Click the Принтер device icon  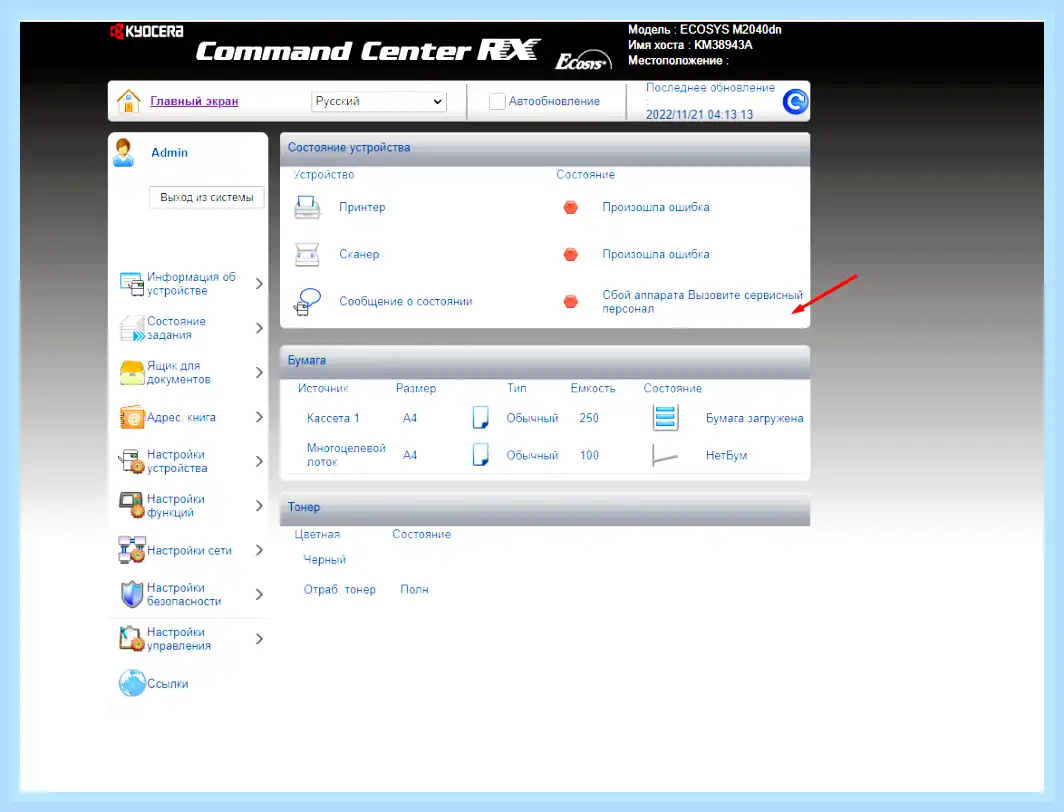[307, 207]
